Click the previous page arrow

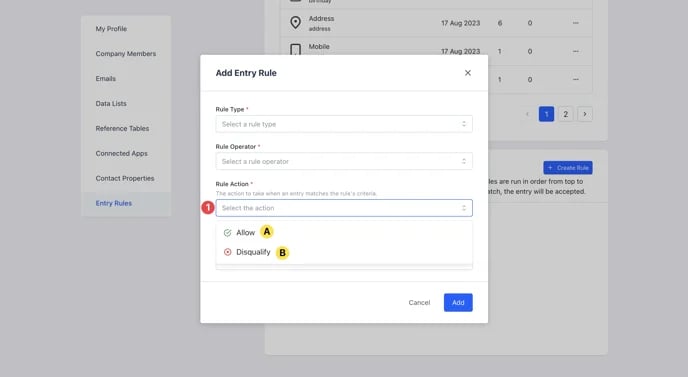[x=527, y=114]
